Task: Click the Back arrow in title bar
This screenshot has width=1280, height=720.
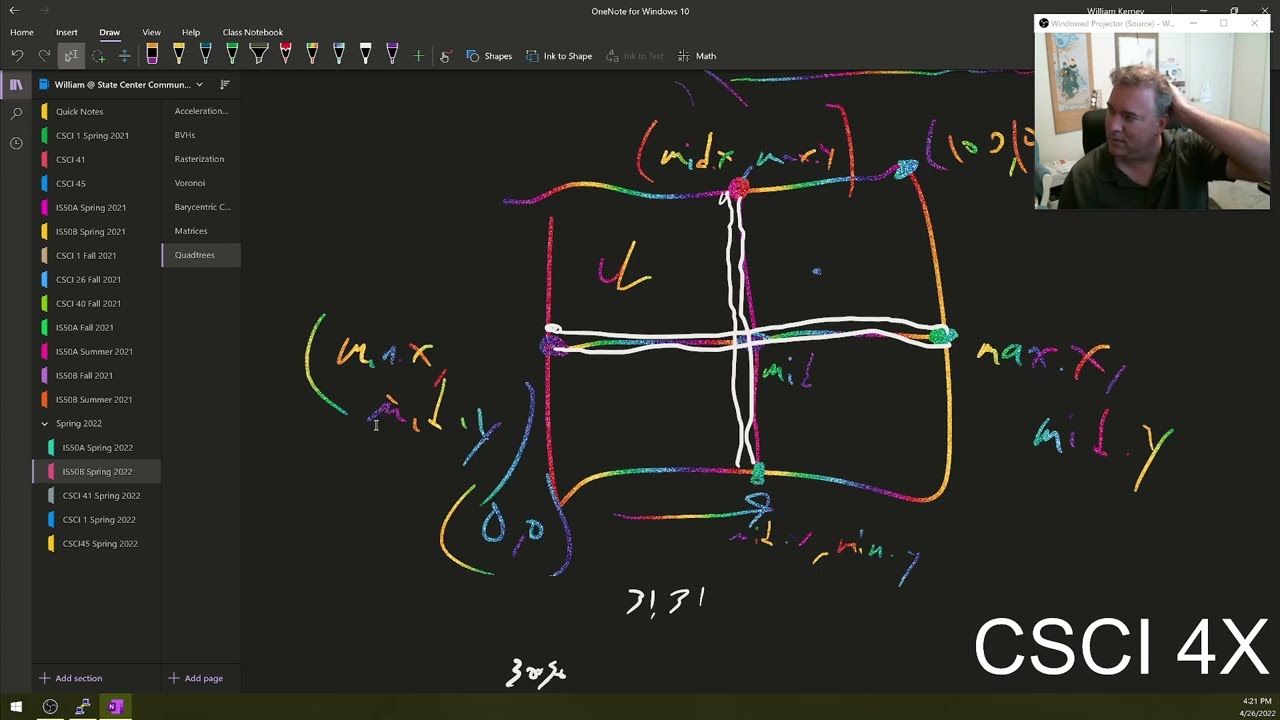Action: (15, 11)
